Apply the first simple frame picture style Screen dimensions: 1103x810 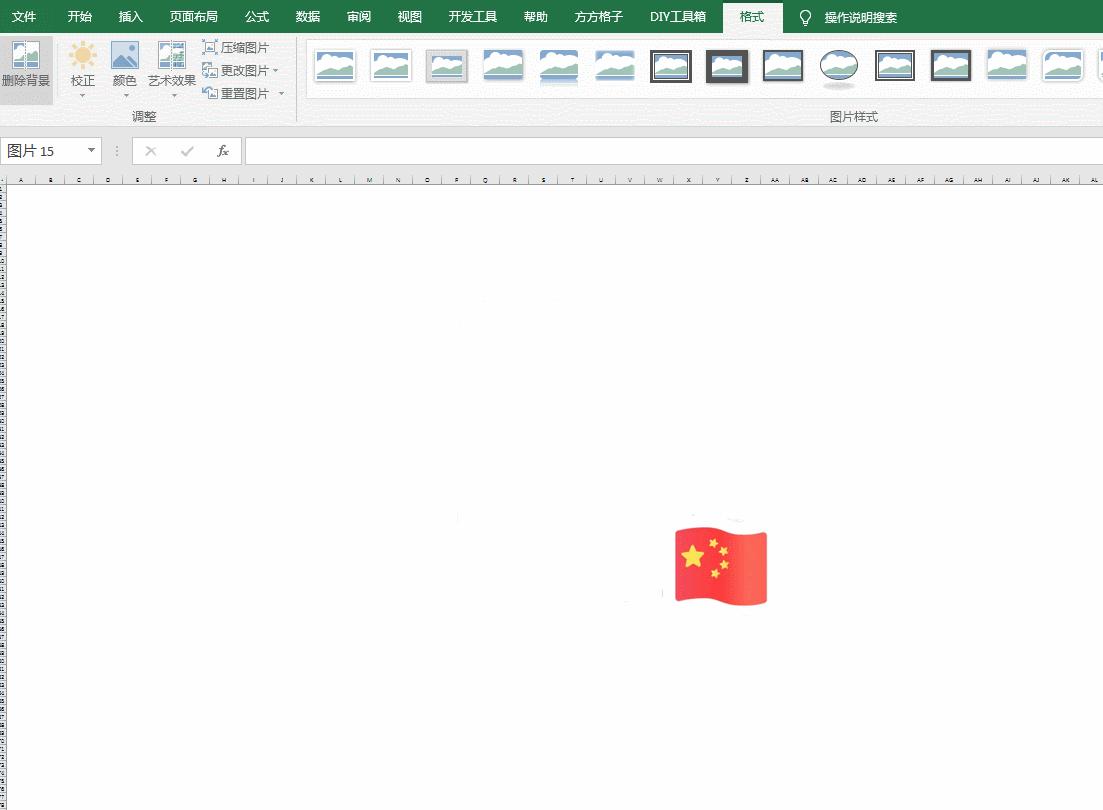335,65
